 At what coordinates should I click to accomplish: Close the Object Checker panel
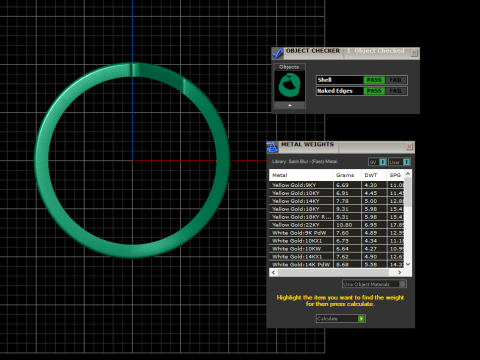pos(414,53)
